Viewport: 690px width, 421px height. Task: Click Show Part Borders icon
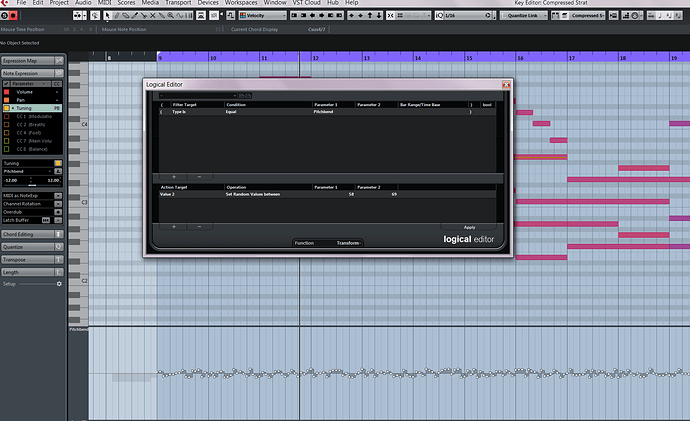(x=555, y=15)
